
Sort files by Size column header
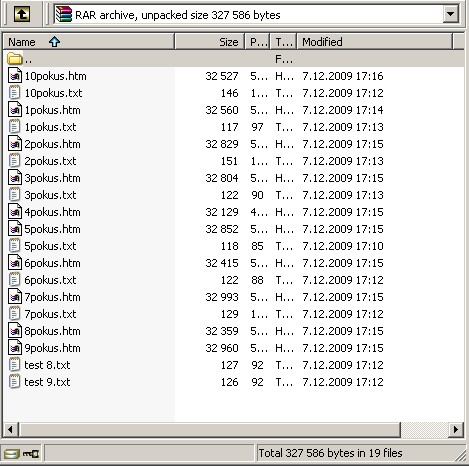(210, 42)
